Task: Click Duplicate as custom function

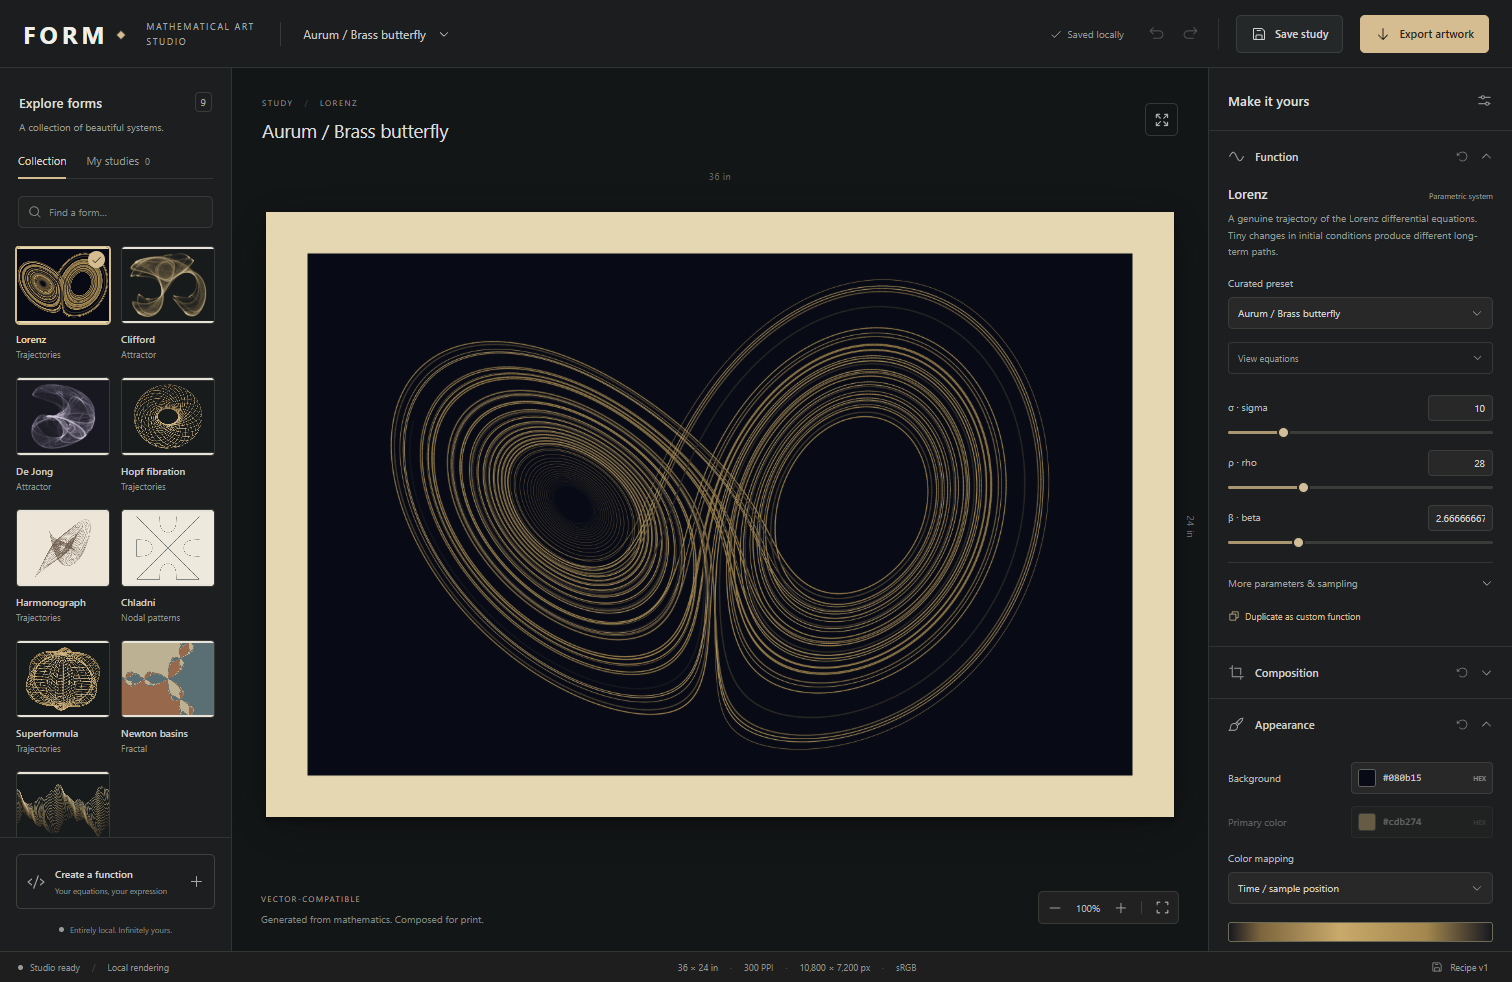Action: 1295,617
